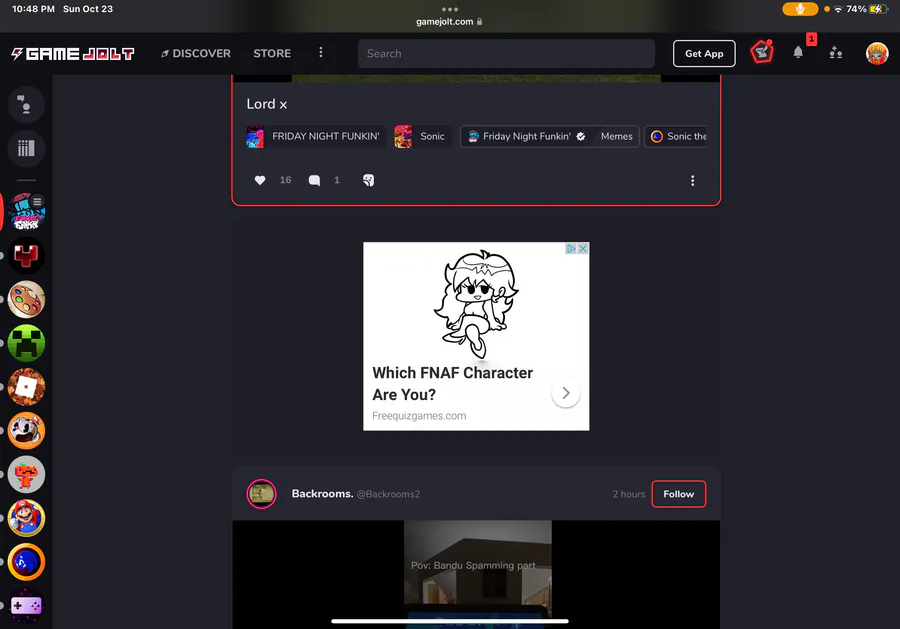Image resolution: width=900 pixels, height=629 pixels.
Task: Like the Lord x post
Action: pos(260,180)
